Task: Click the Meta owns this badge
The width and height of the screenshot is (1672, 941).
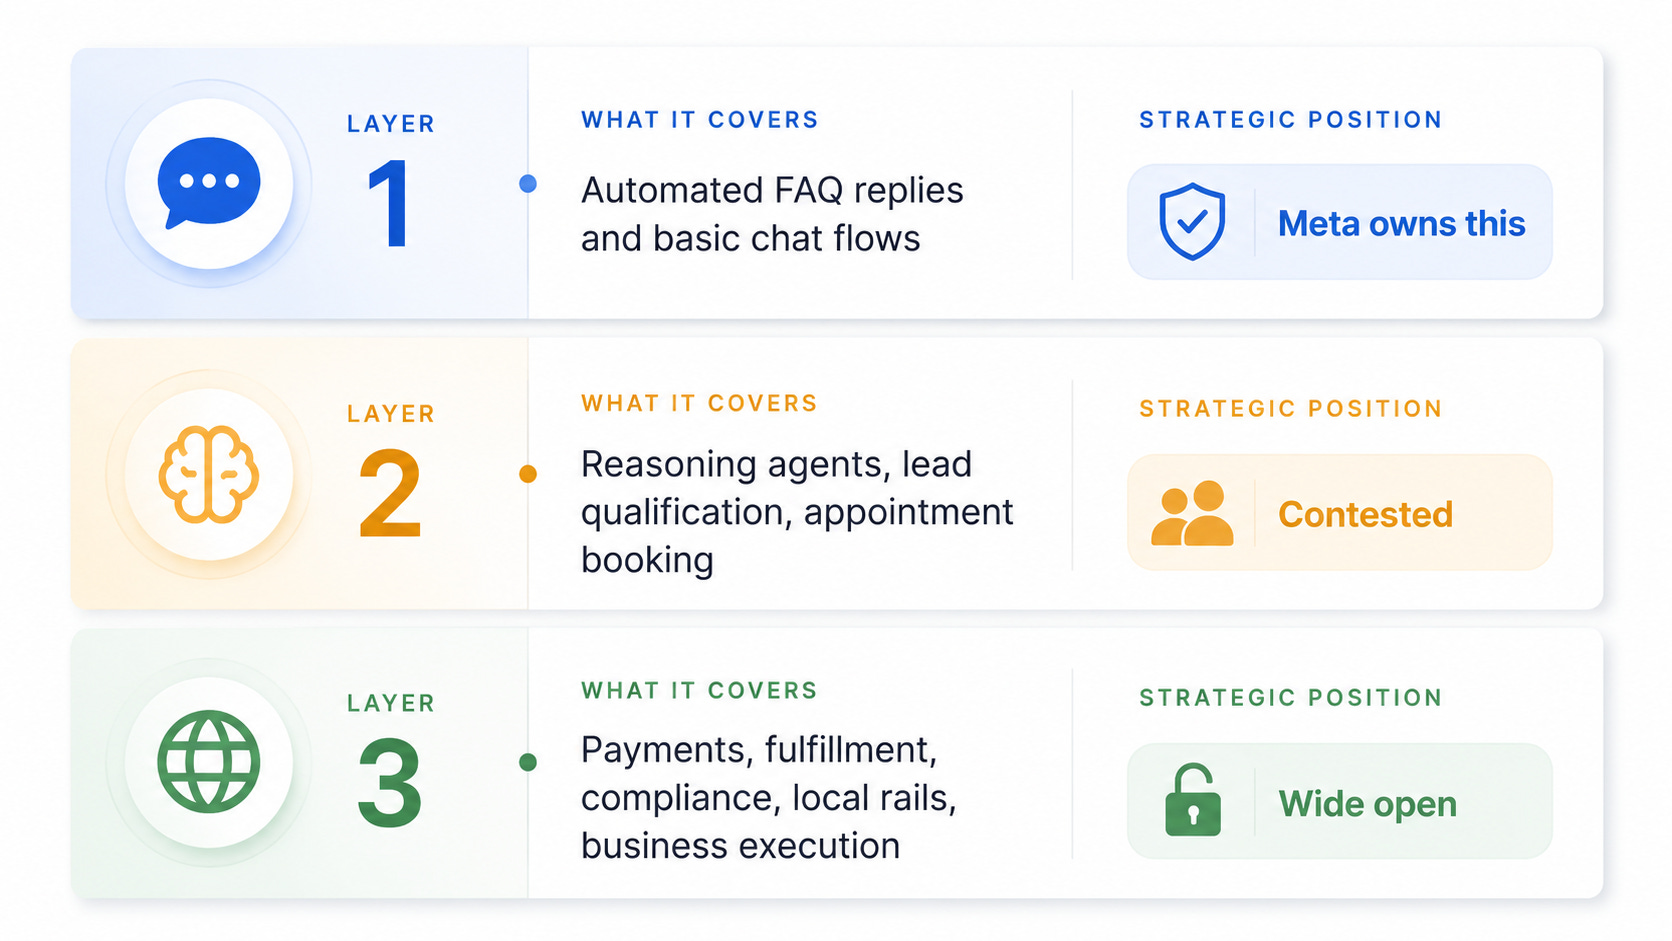Action: coord(1340,222)
